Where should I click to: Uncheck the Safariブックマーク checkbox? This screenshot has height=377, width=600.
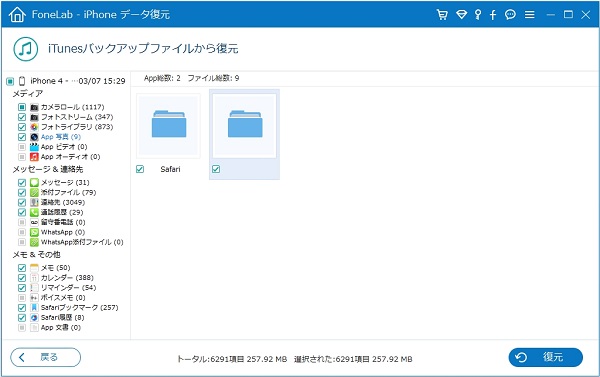22,308
